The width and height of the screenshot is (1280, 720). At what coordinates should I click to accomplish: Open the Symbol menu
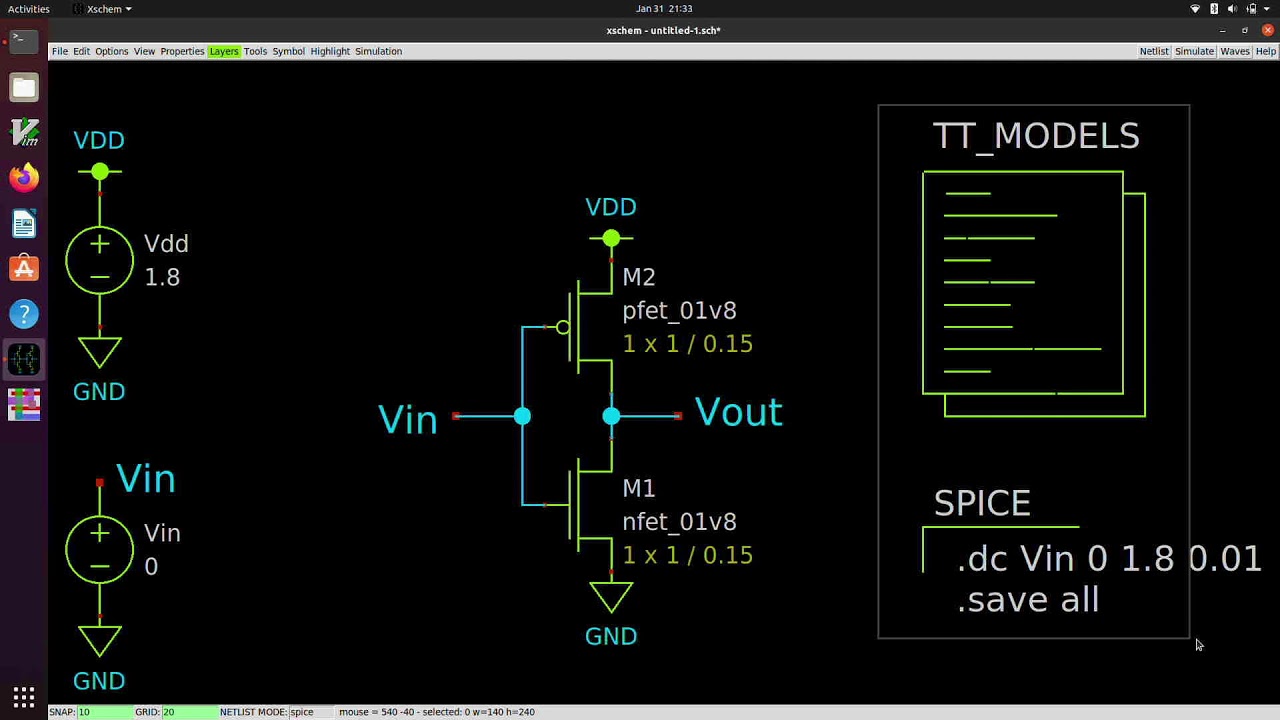tap(288, 51)
